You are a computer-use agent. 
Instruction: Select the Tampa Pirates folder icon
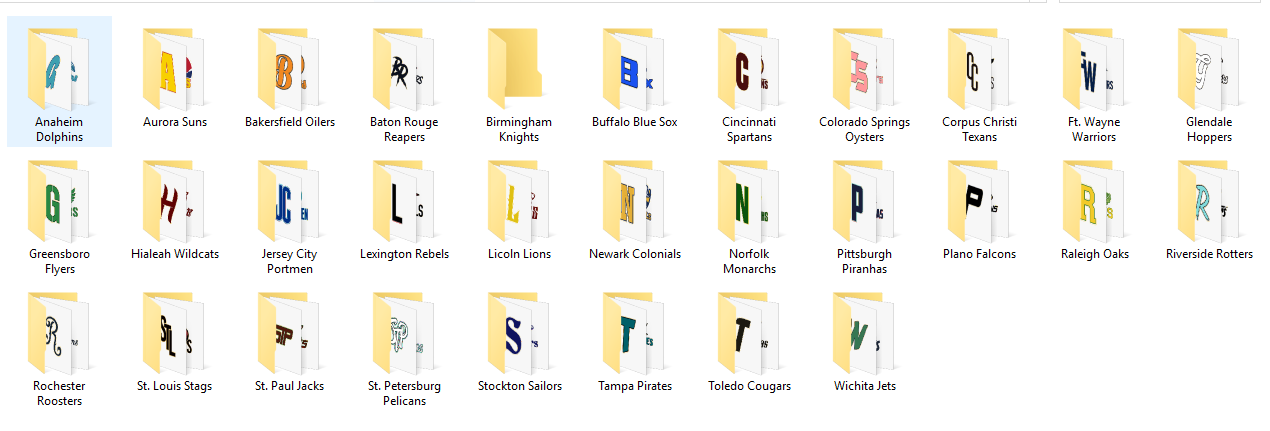click(634, 333)
